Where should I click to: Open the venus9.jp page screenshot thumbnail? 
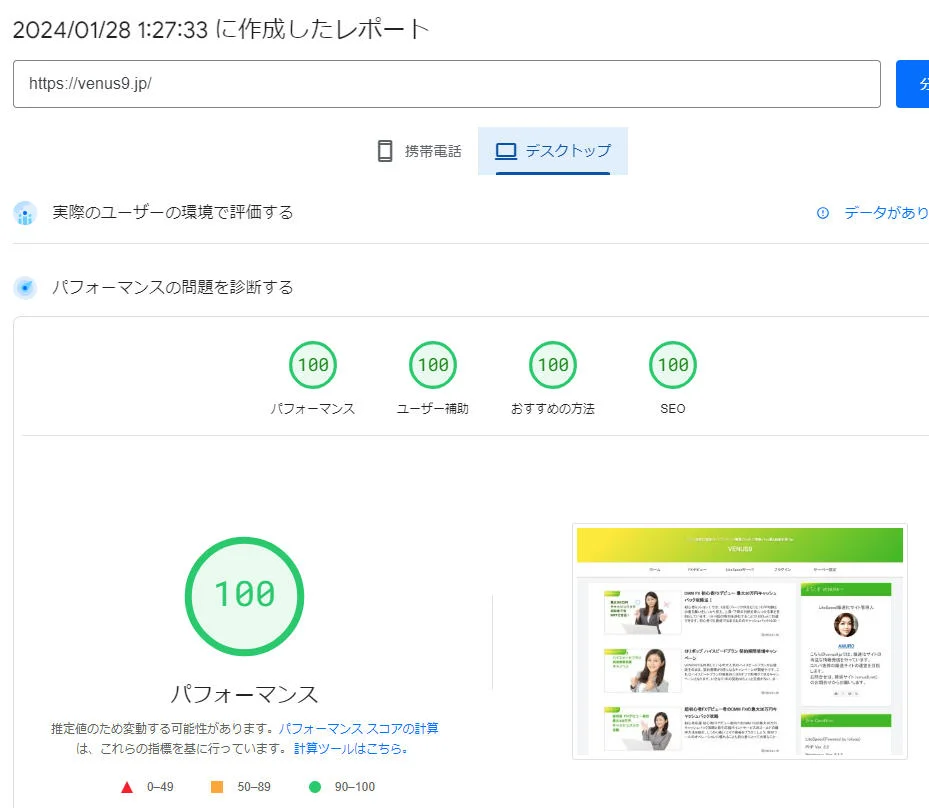tap(740, 641)
